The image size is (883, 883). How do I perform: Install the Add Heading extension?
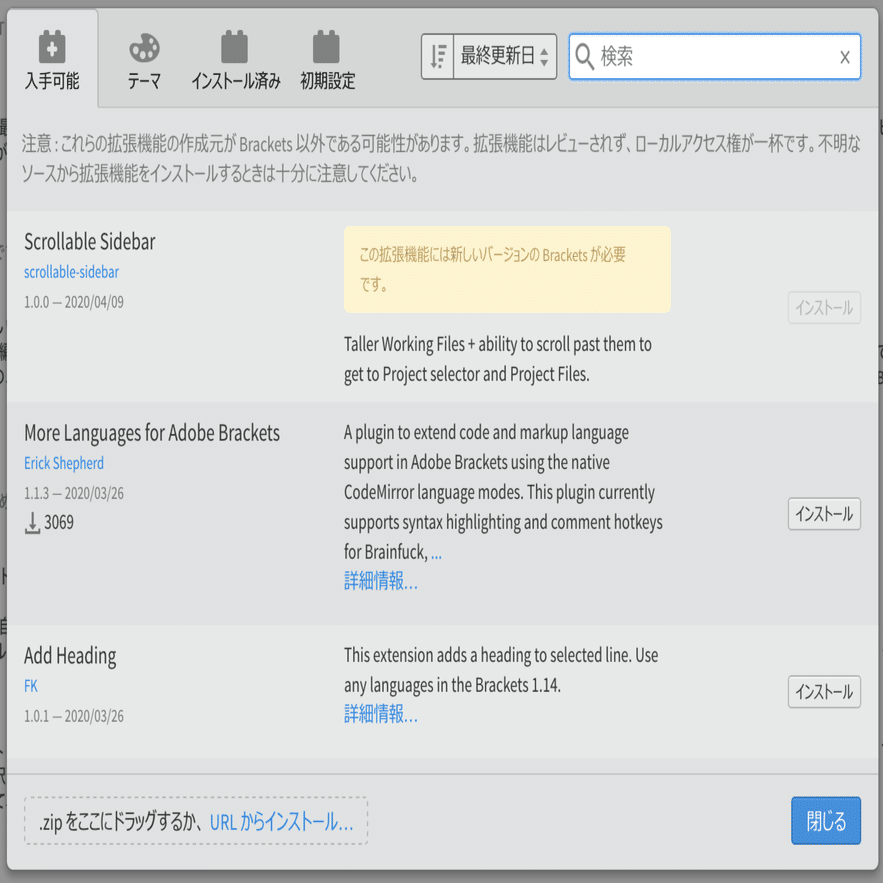click(x=824, y=691)
